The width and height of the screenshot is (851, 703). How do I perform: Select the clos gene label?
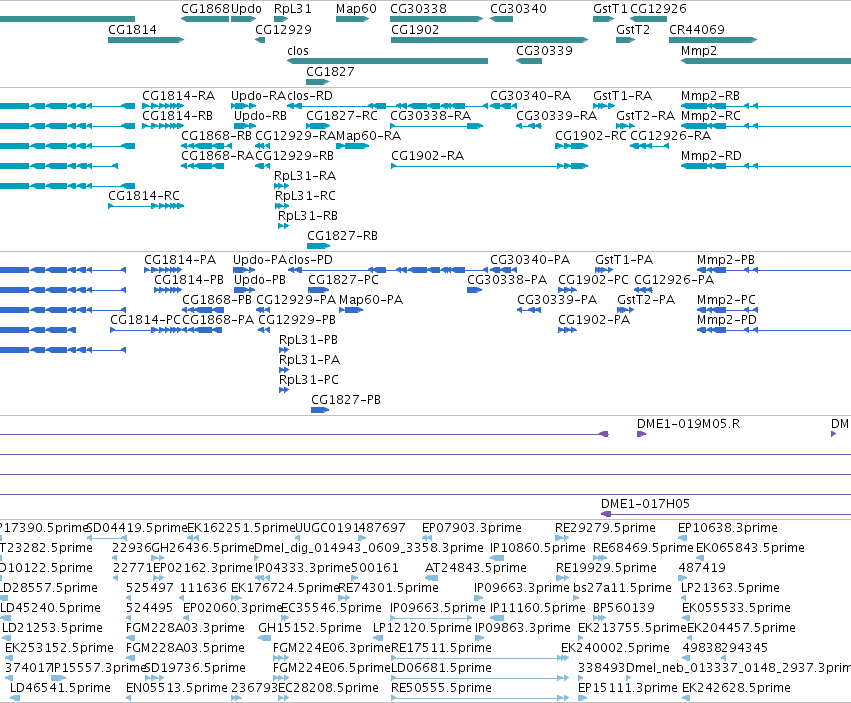click(x=298, y=51)
